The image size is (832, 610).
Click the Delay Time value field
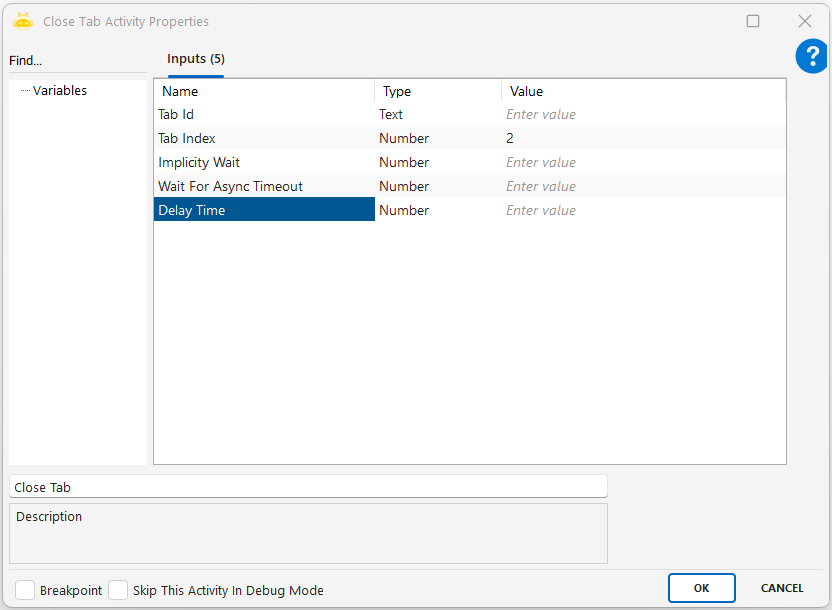[x=643, y=211]
